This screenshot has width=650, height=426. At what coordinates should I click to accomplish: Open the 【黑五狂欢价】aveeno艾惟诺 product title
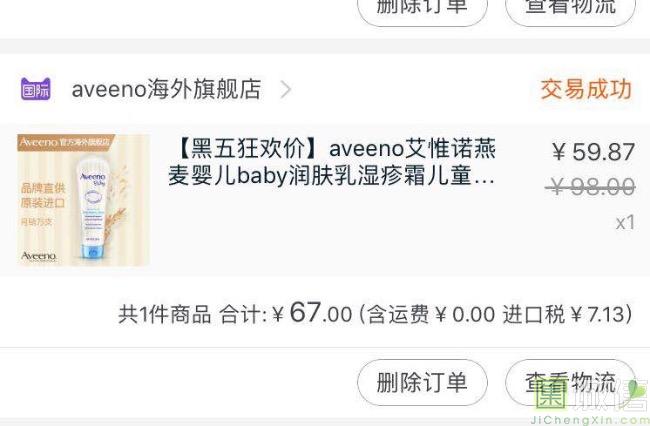[331, 162]
